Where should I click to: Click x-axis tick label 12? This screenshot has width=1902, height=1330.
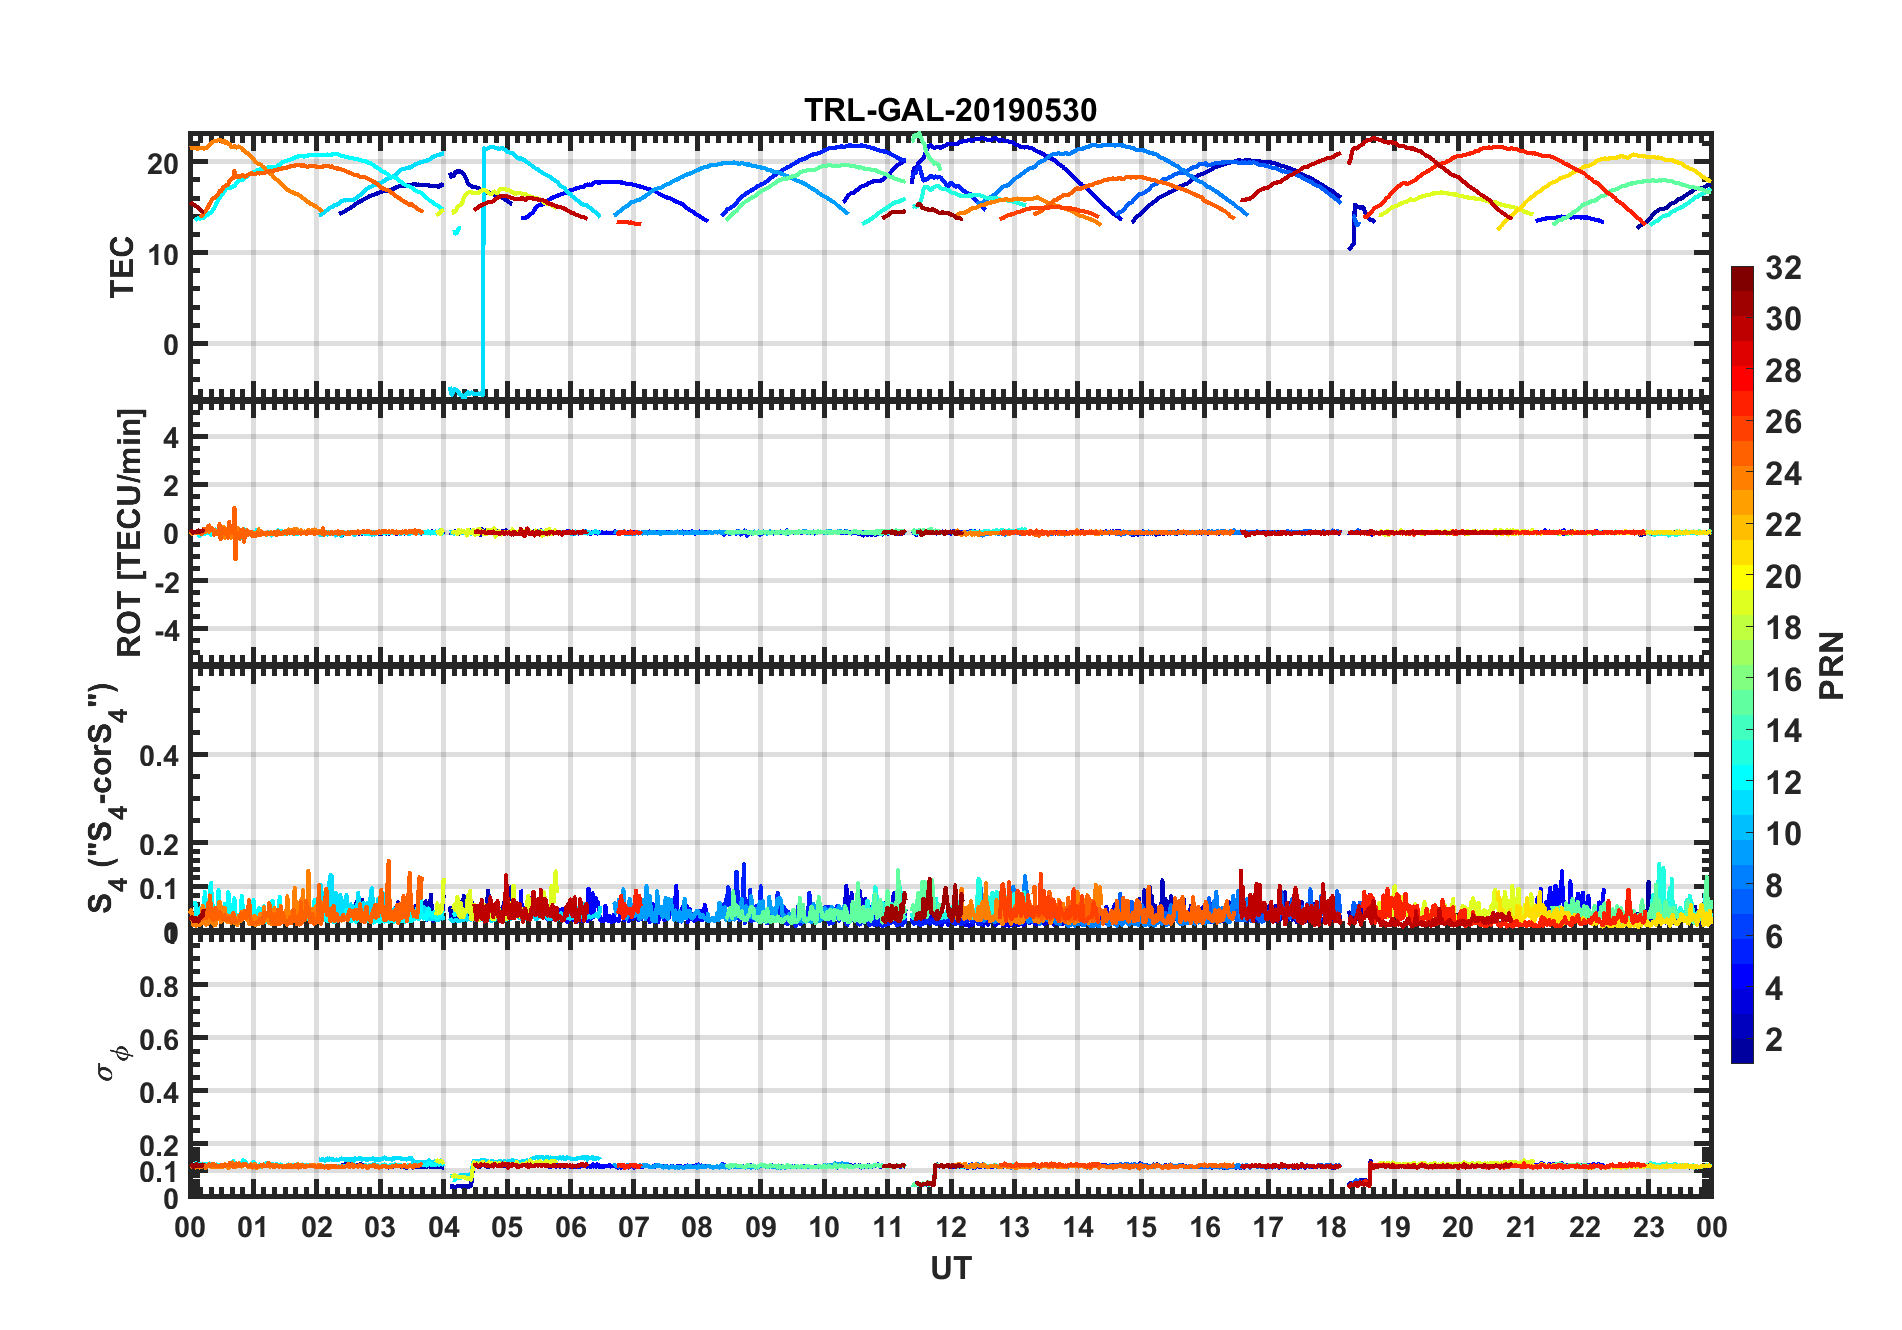click(951, 1228)
